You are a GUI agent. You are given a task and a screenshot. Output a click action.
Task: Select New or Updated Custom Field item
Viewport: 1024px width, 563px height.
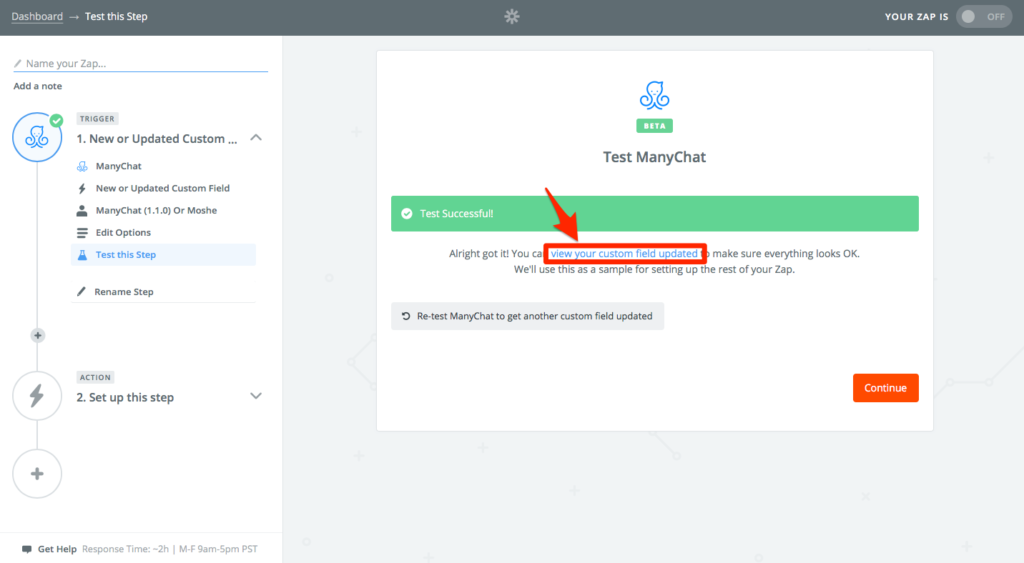click(x=163, y=188)
